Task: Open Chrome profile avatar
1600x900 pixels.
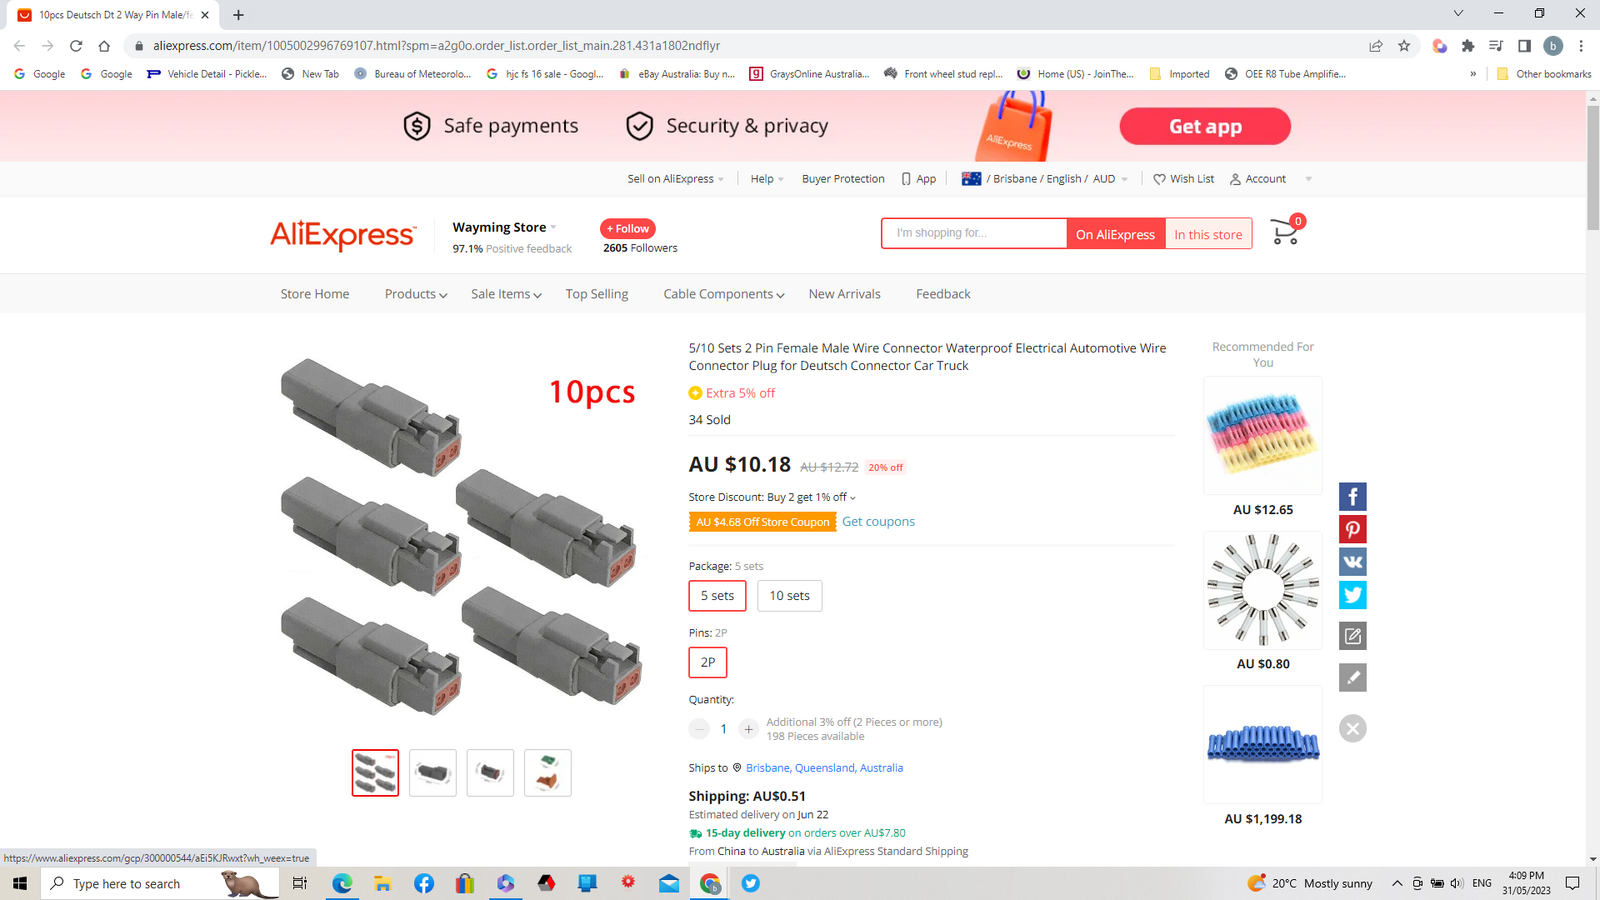Action: 1553,45
